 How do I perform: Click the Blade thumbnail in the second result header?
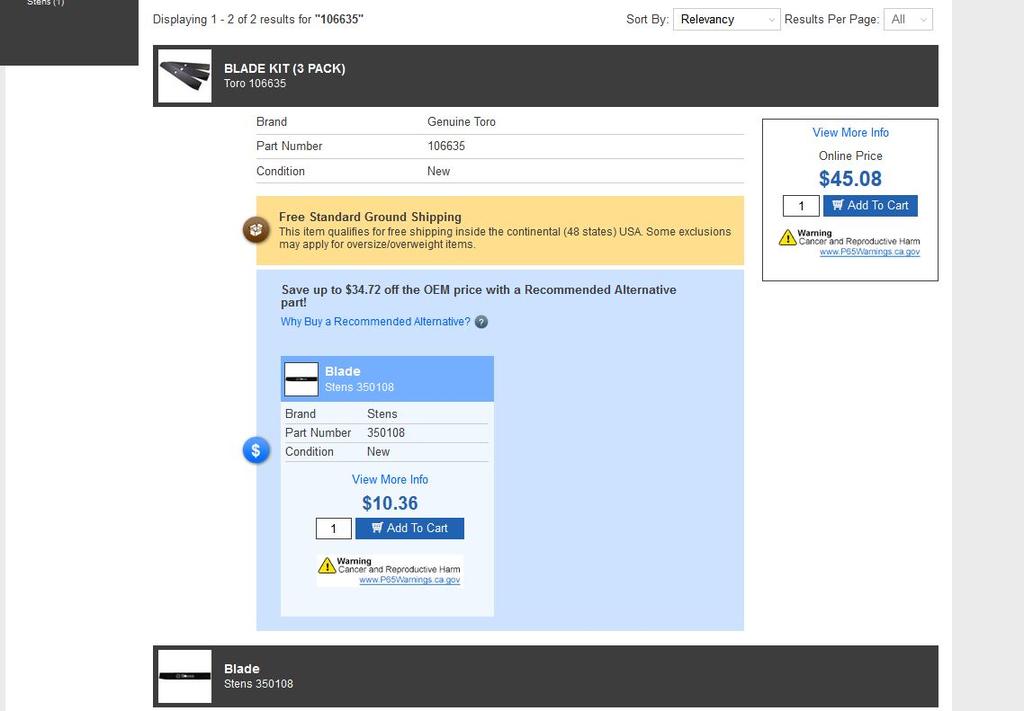185,676
